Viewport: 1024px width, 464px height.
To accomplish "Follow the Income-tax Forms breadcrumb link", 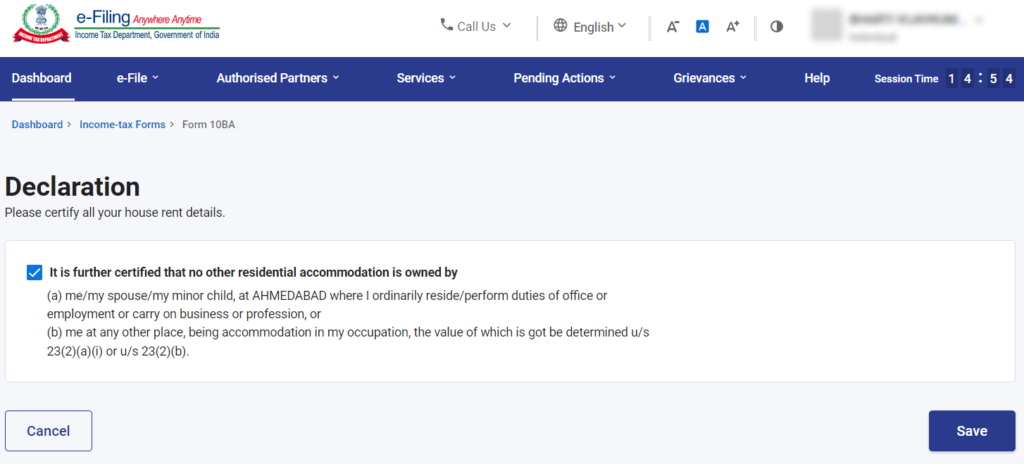I will (x=122, y=125).
